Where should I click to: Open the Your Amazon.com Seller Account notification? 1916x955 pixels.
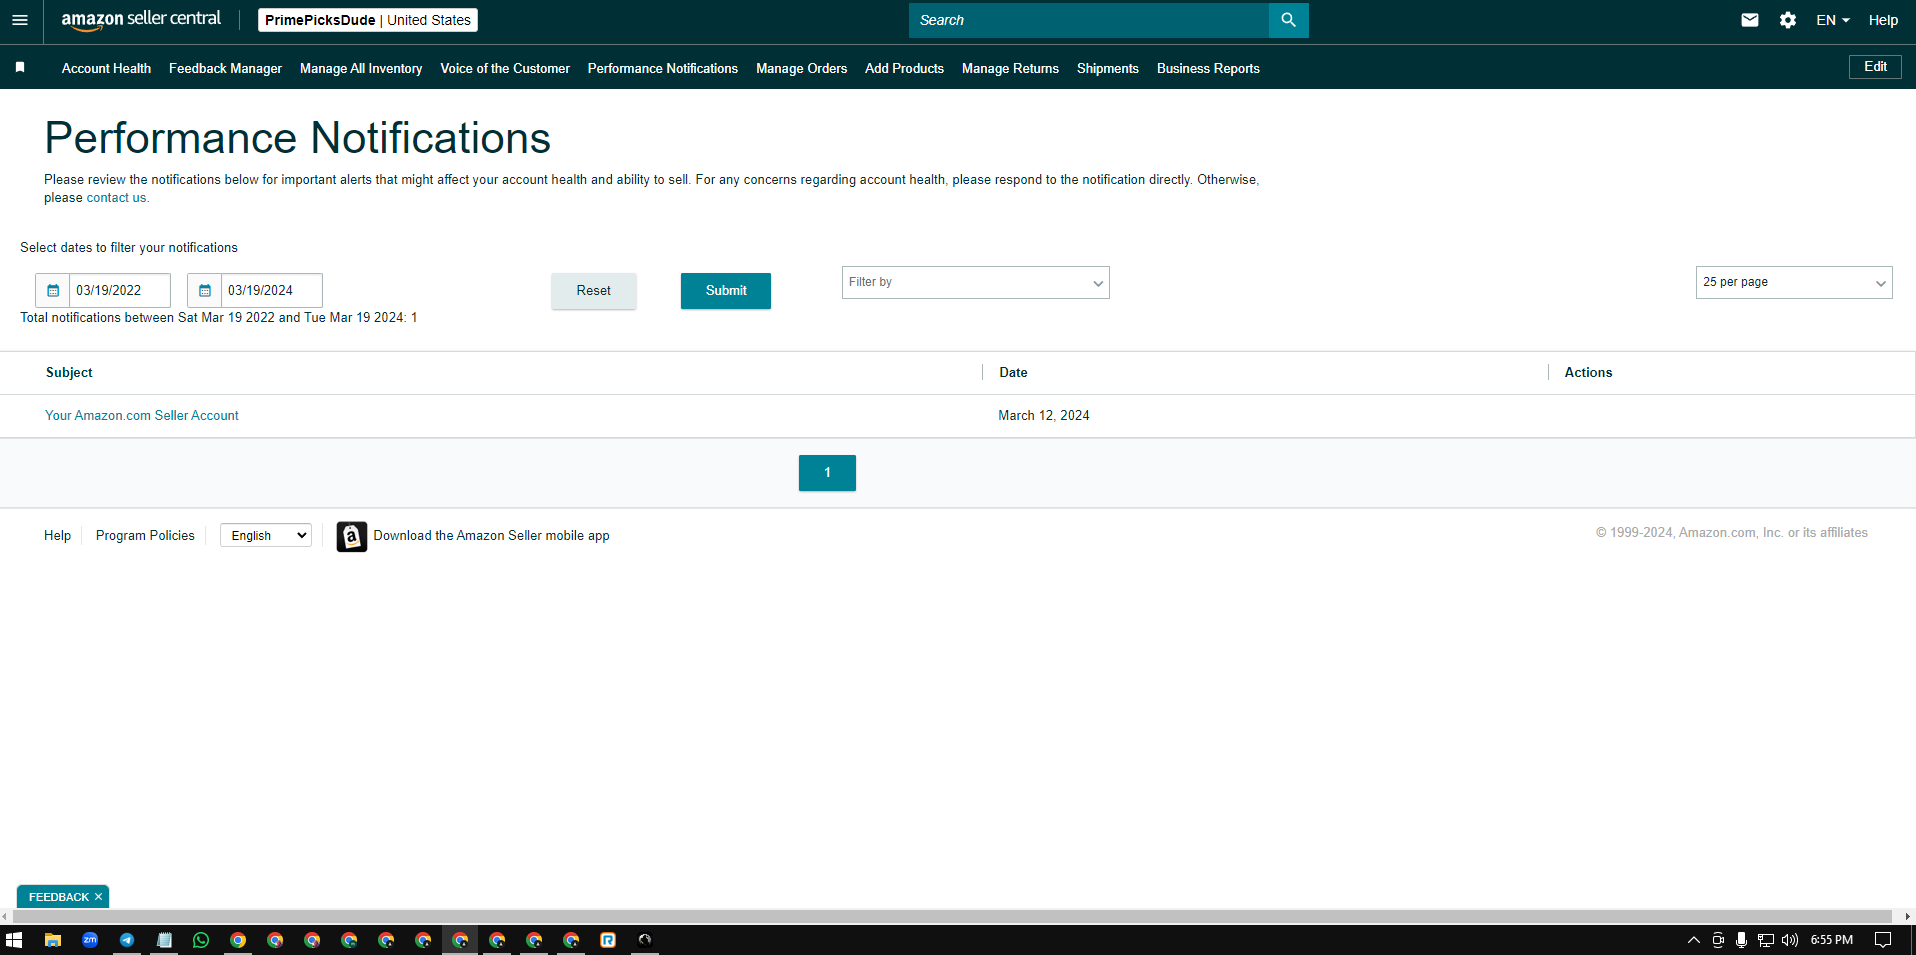pyautogui.click(x=142, y=415)
